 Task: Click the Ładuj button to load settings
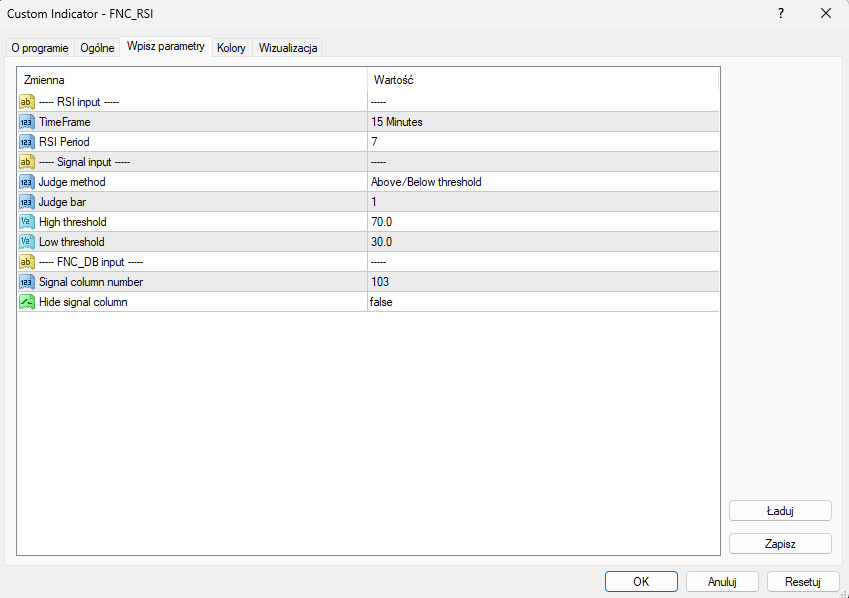point(780,511)
